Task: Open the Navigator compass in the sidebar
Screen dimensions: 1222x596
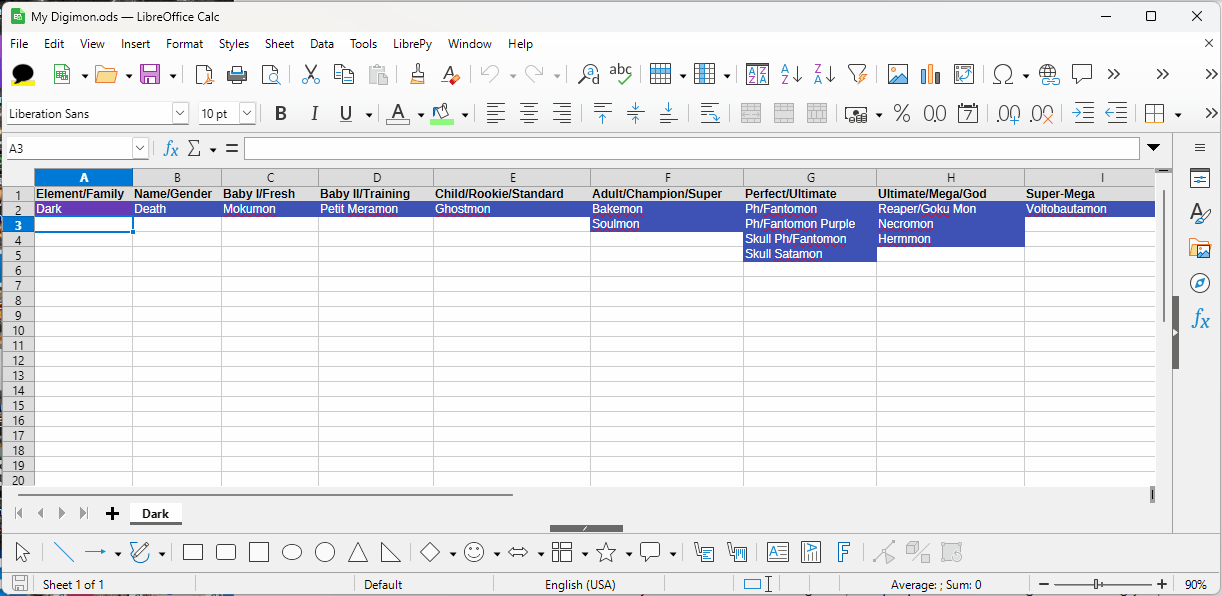Action: [x=1200, y=284]
